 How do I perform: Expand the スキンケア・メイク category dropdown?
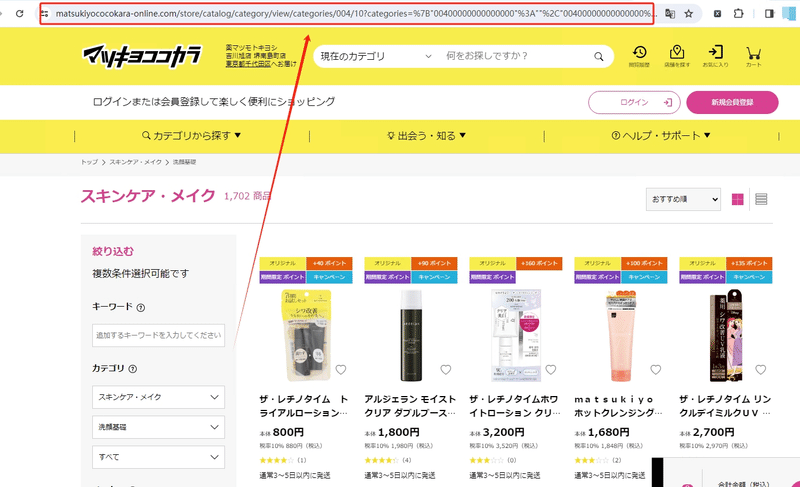point(158,397)
